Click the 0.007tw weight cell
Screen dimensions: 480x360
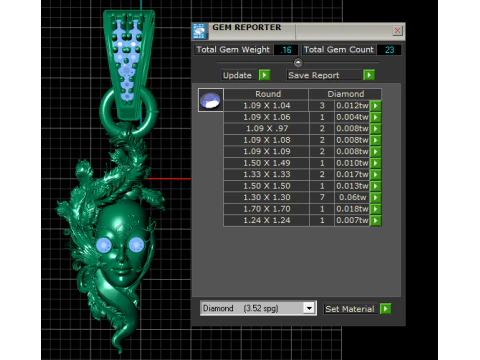352,221
